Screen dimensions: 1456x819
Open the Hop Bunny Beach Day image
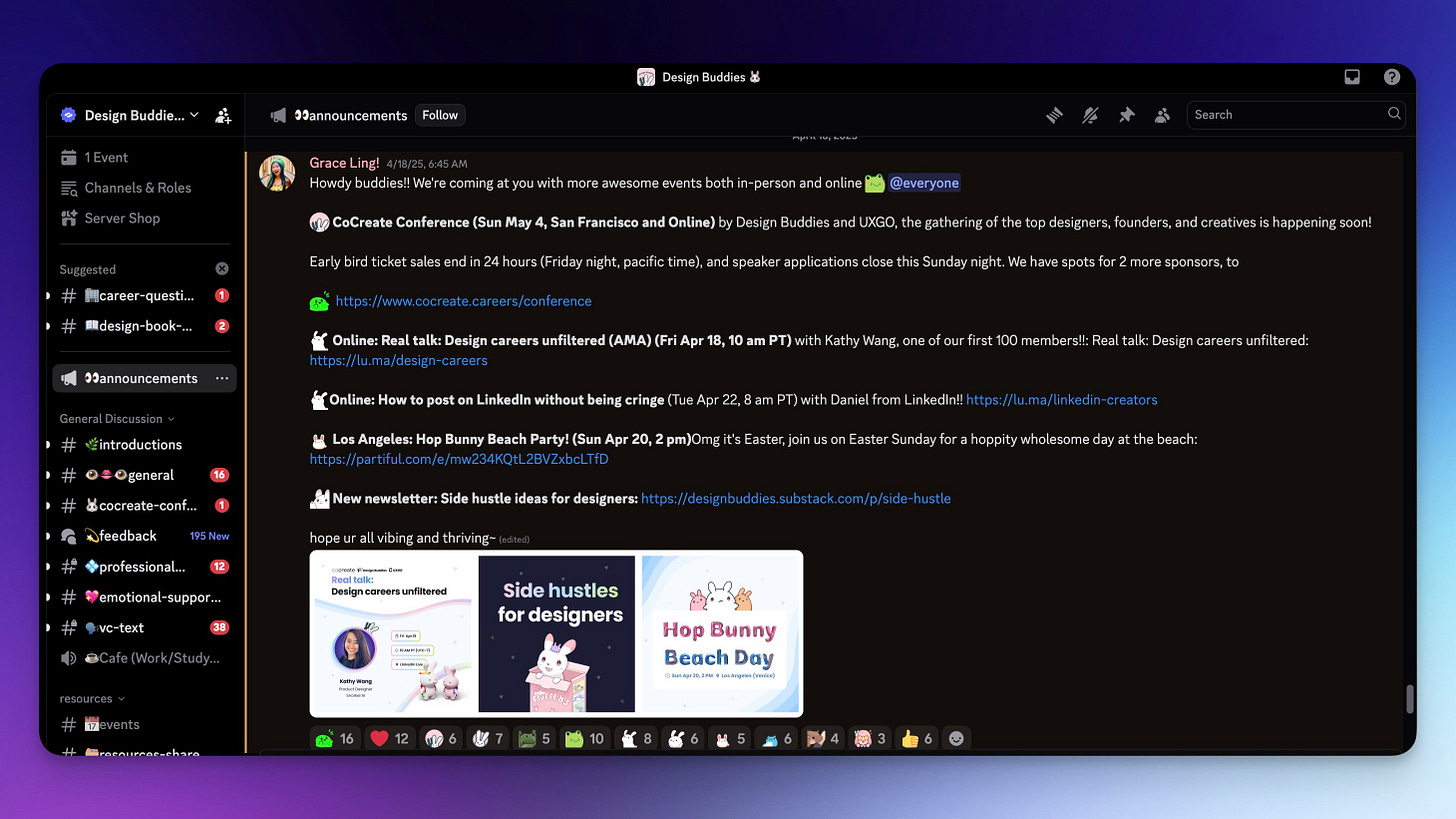[720, 634]
